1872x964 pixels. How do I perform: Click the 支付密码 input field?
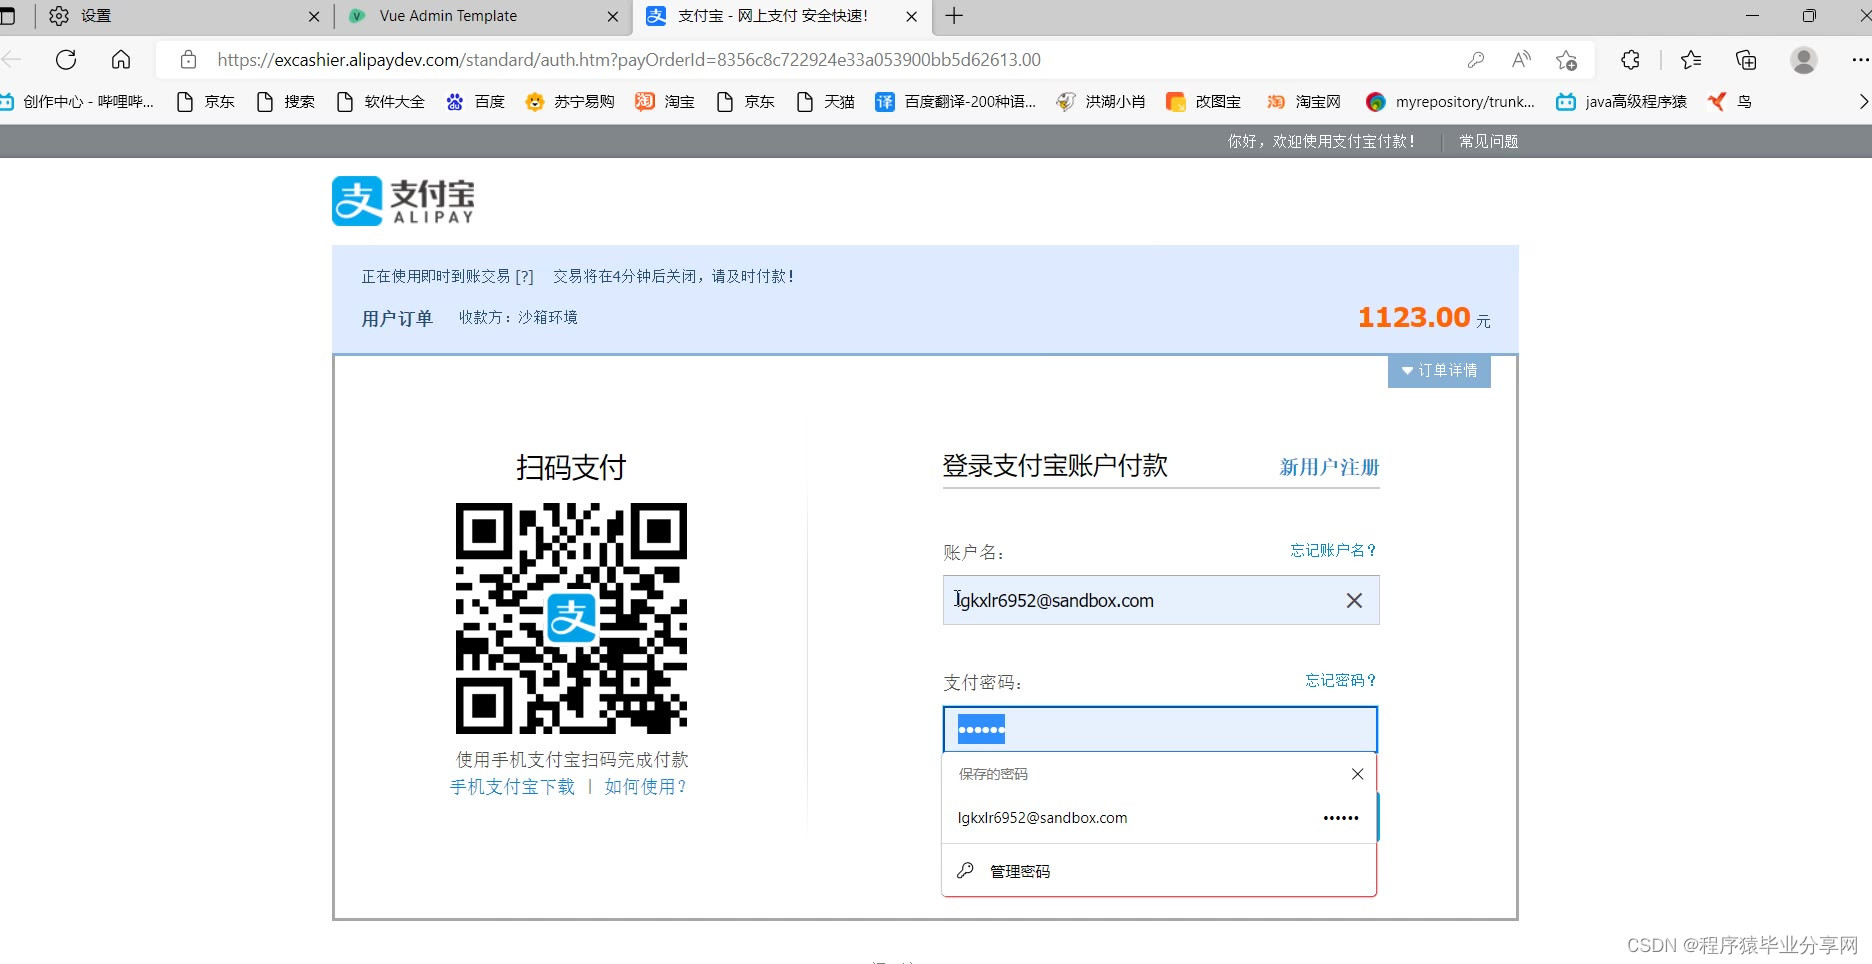[x=1160, y=729]
